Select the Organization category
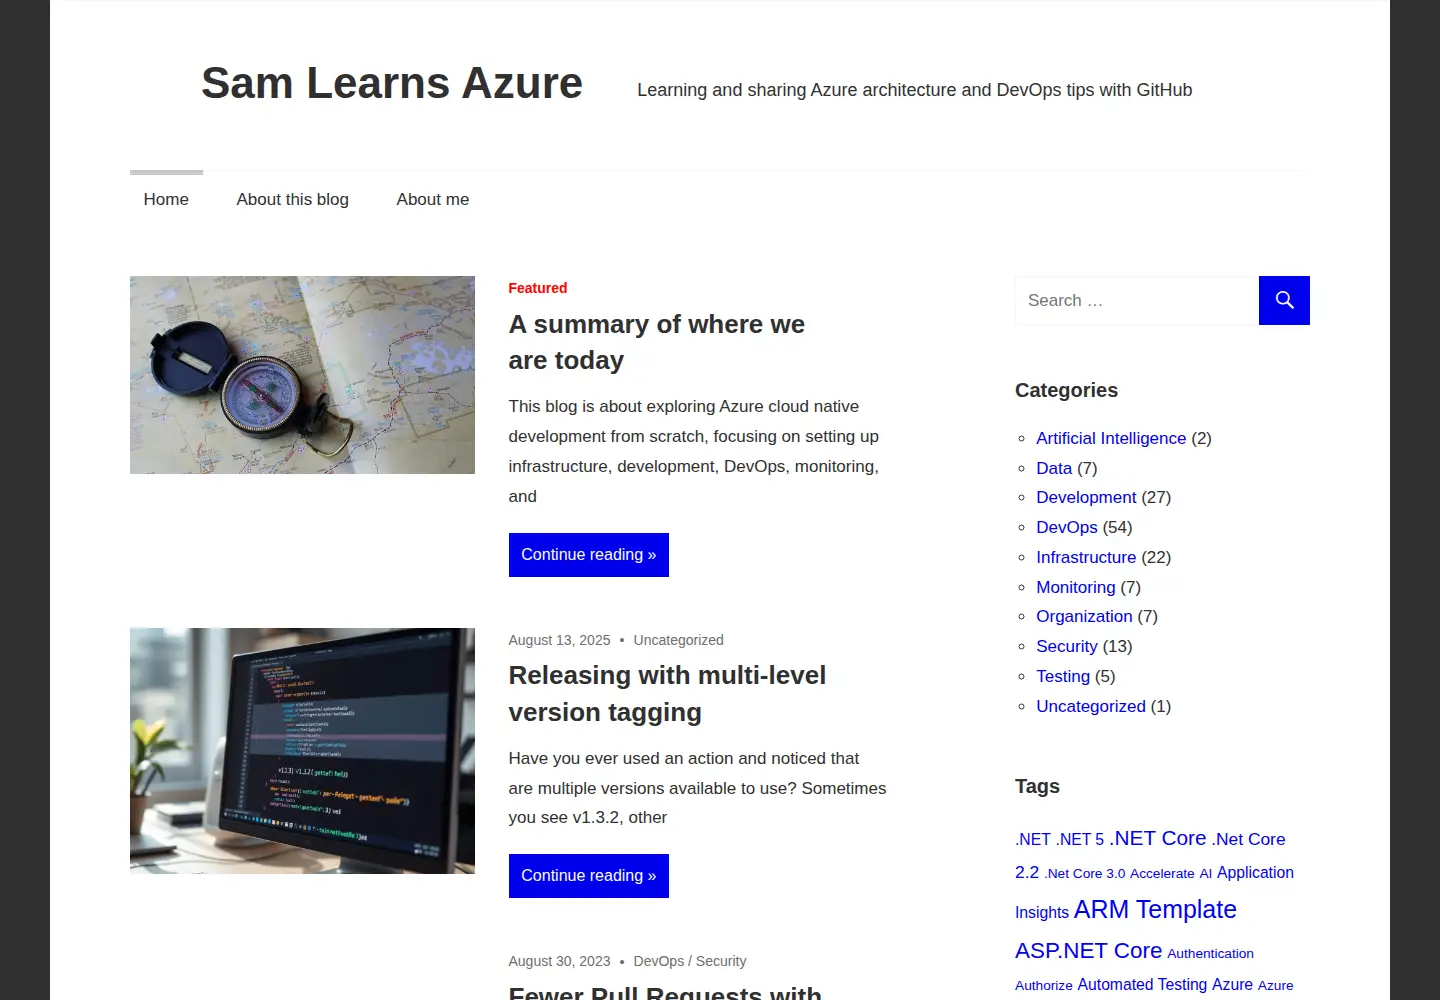Screen dimensions: 1440x1000 1084,616
